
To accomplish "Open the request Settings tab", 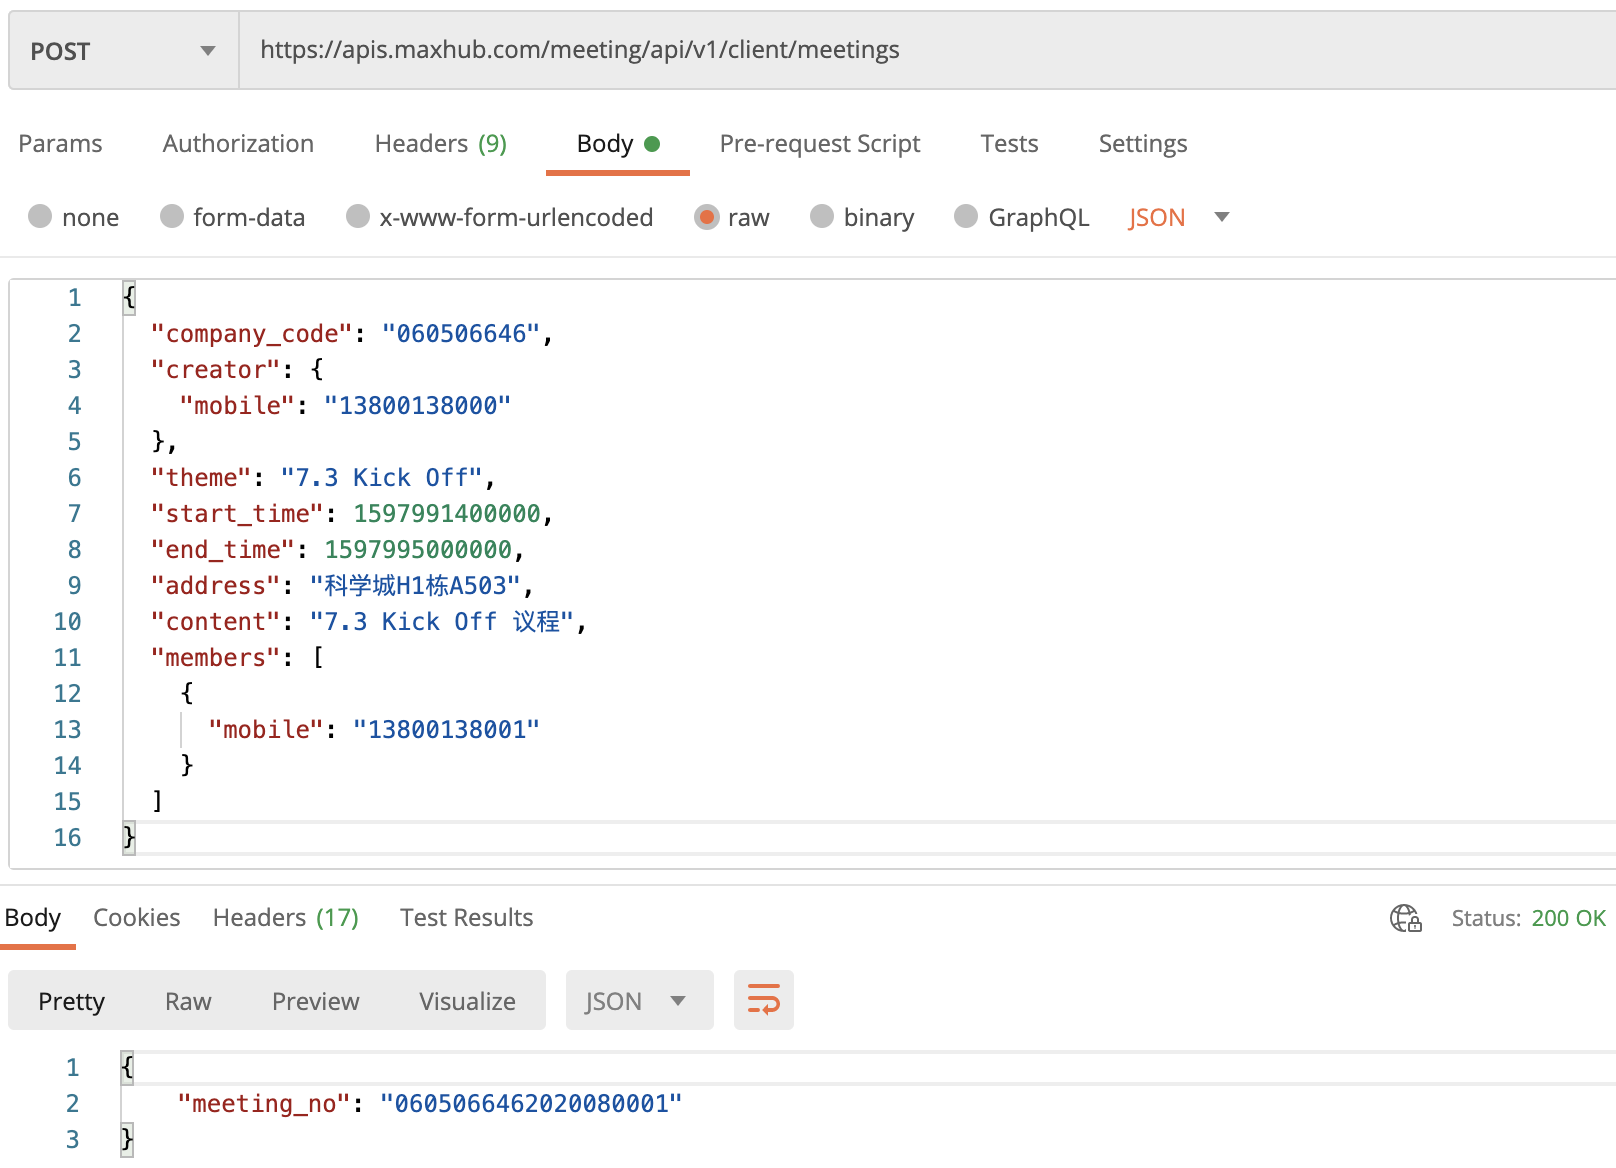I will click(x=1142, y=144).
